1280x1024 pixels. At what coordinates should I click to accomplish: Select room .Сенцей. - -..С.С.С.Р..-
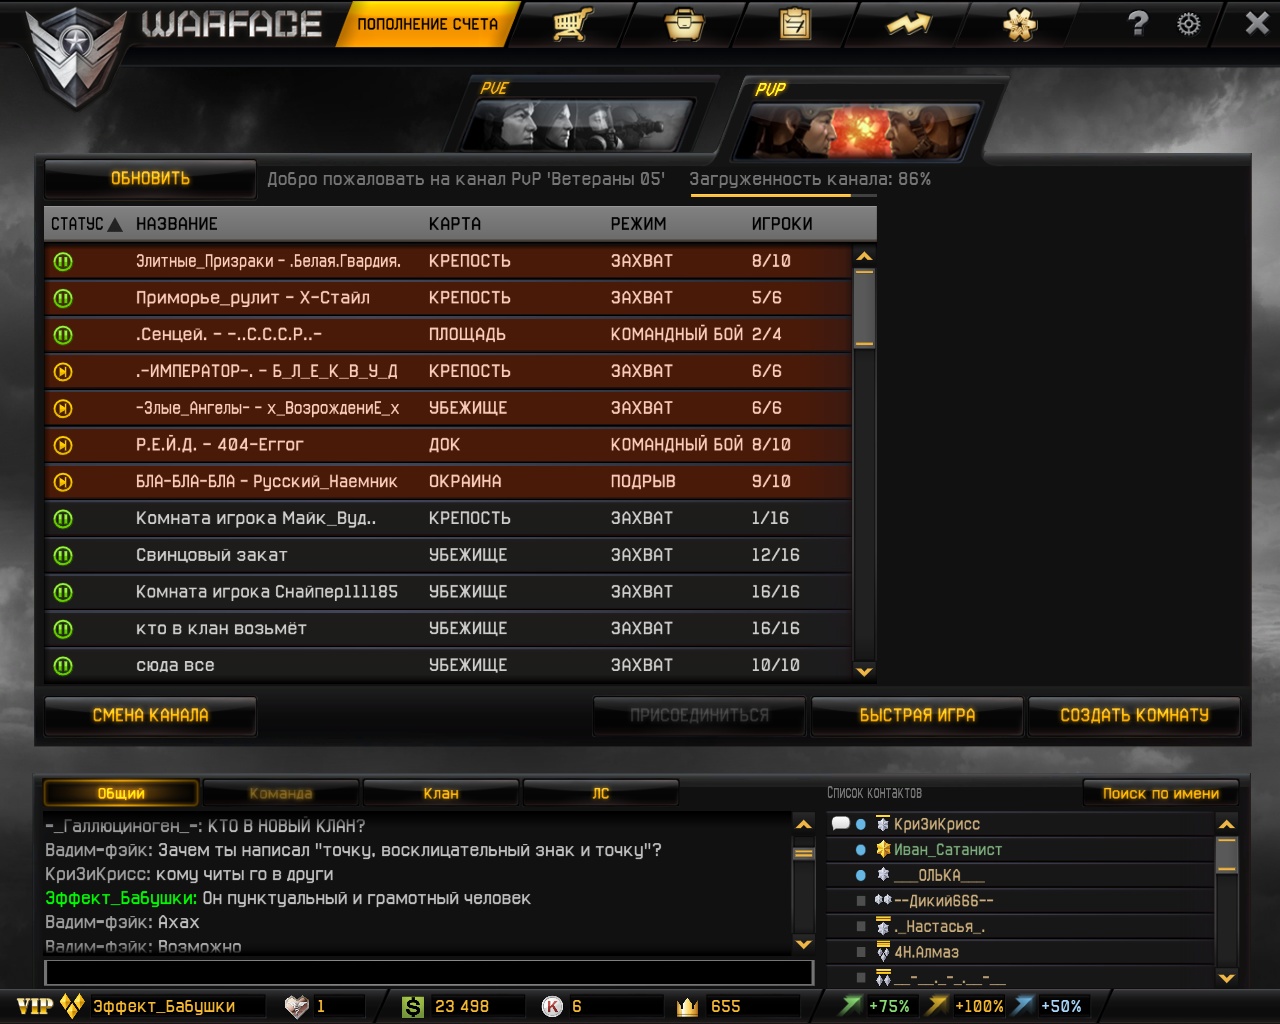[x=448, y=335]
